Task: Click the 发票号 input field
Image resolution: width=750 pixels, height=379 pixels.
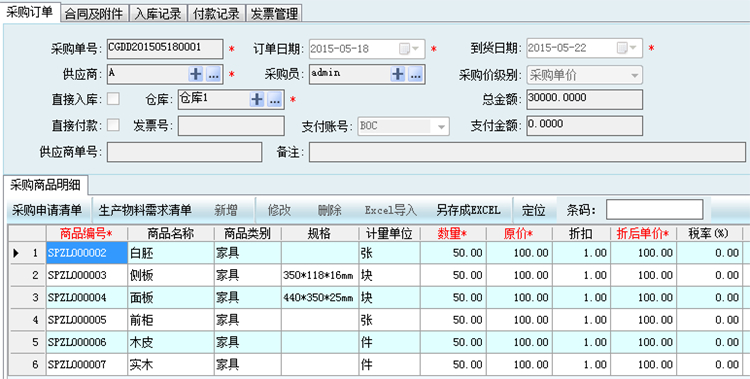Action: click(231, 126)
